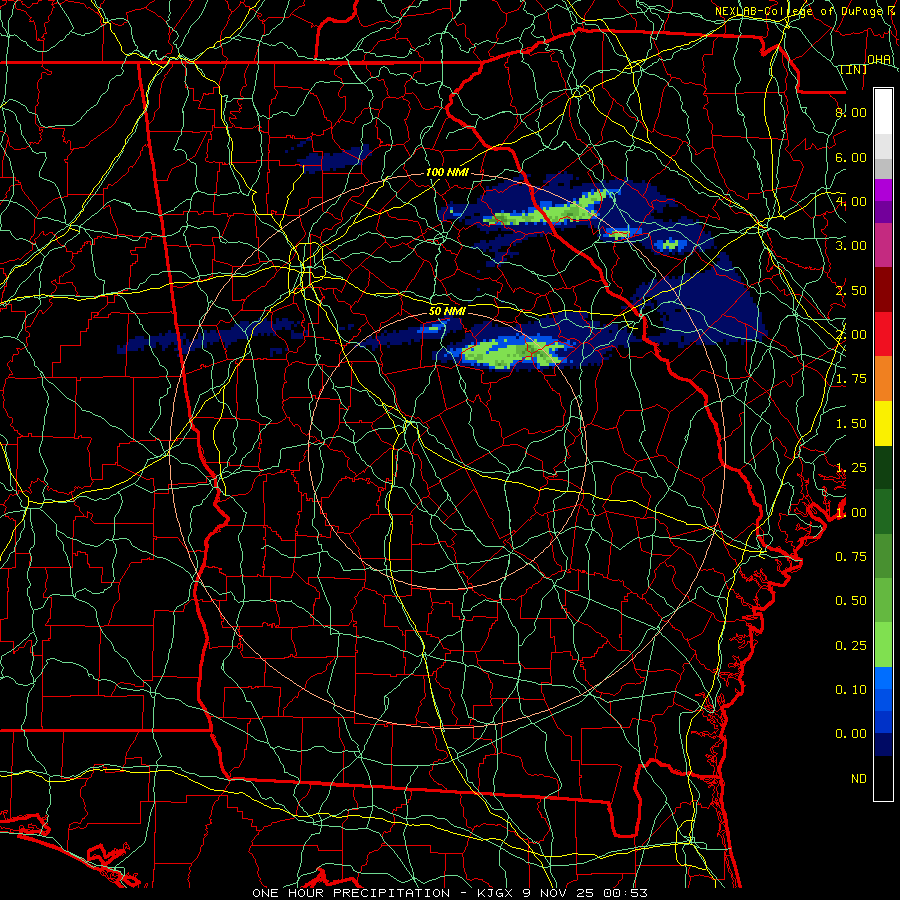This screenshot has width=900, height=900.
Task: Click the ONE HOUR PRECIPITATION caption text
Action: pos(351,893)
